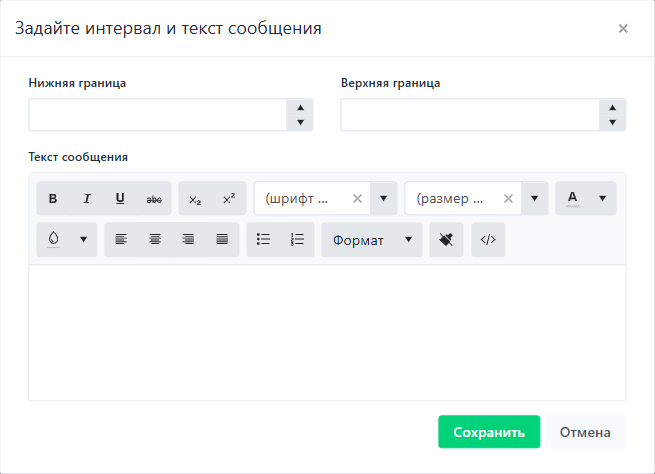Toggle bold text formatting
Screen dimensions: 655x474
53,199
